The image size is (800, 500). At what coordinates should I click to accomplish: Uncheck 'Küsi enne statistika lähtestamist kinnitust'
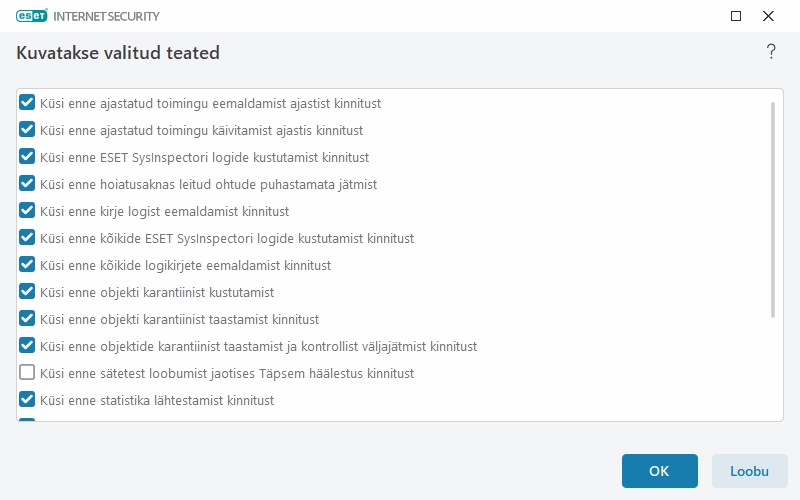28,400
